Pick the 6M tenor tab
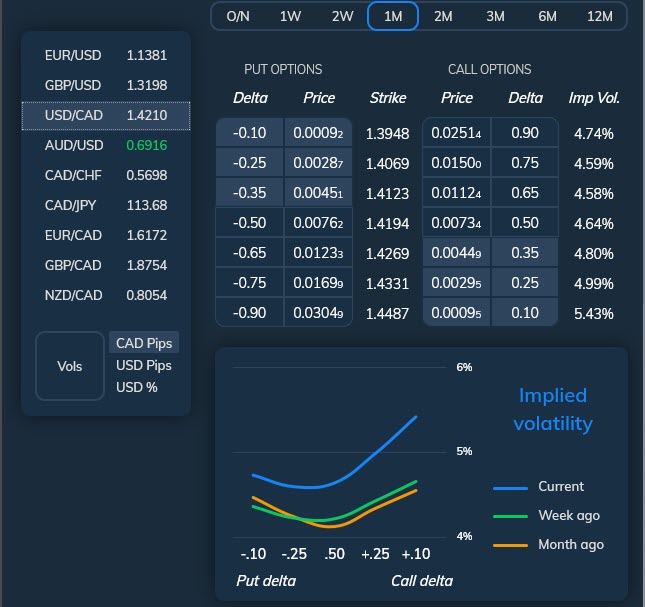 click(x=548, y=16)
